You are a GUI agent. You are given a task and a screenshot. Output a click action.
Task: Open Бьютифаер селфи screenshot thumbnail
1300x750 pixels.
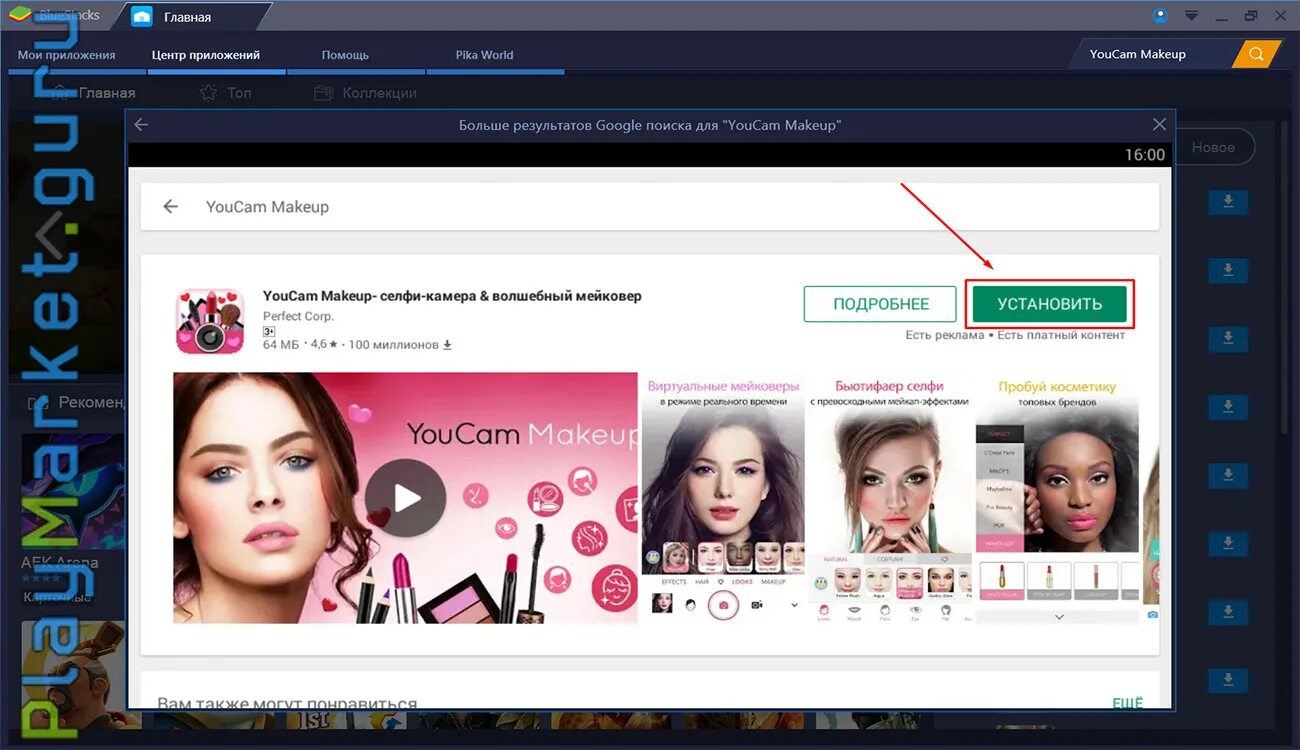[889, 499]
